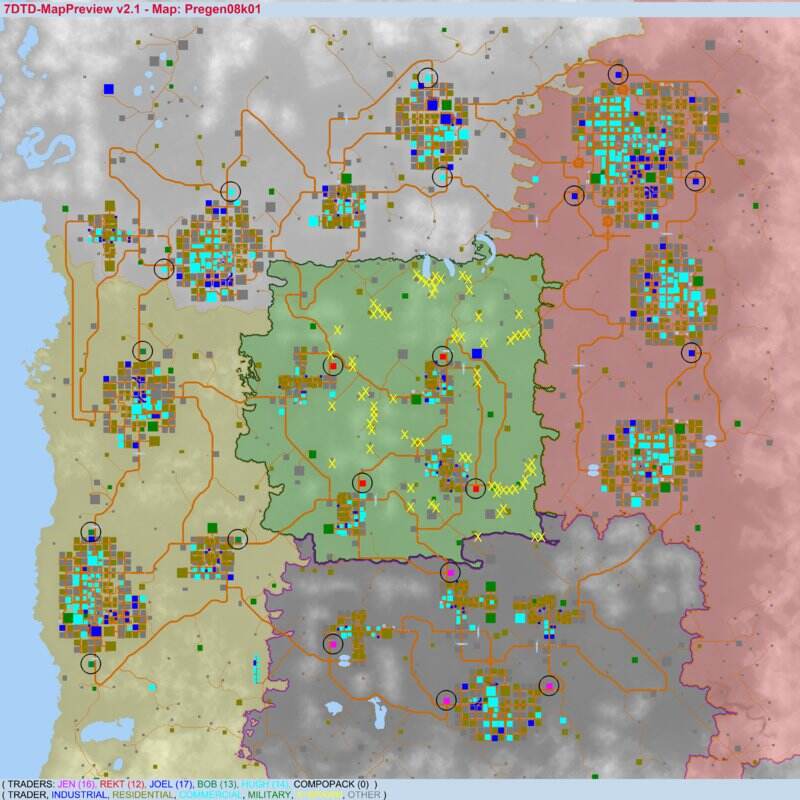
Task: Select the westernmost circled pink Jen trader marker
Action: click(333, 645)
